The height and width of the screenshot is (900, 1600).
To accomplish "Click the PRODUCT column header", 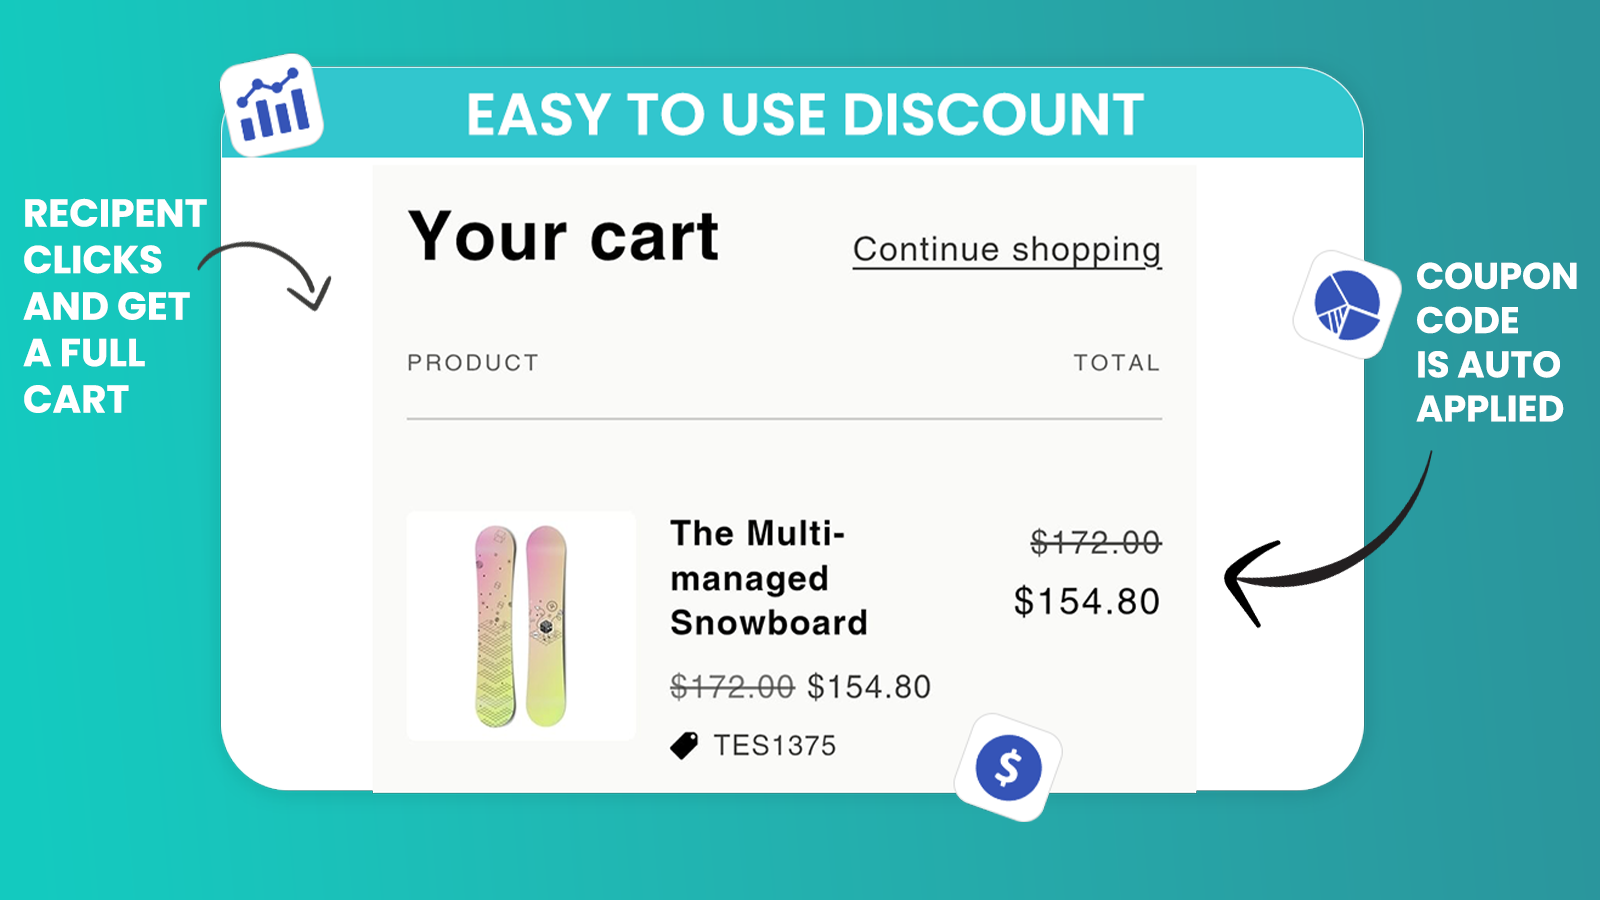I will 473,363.
